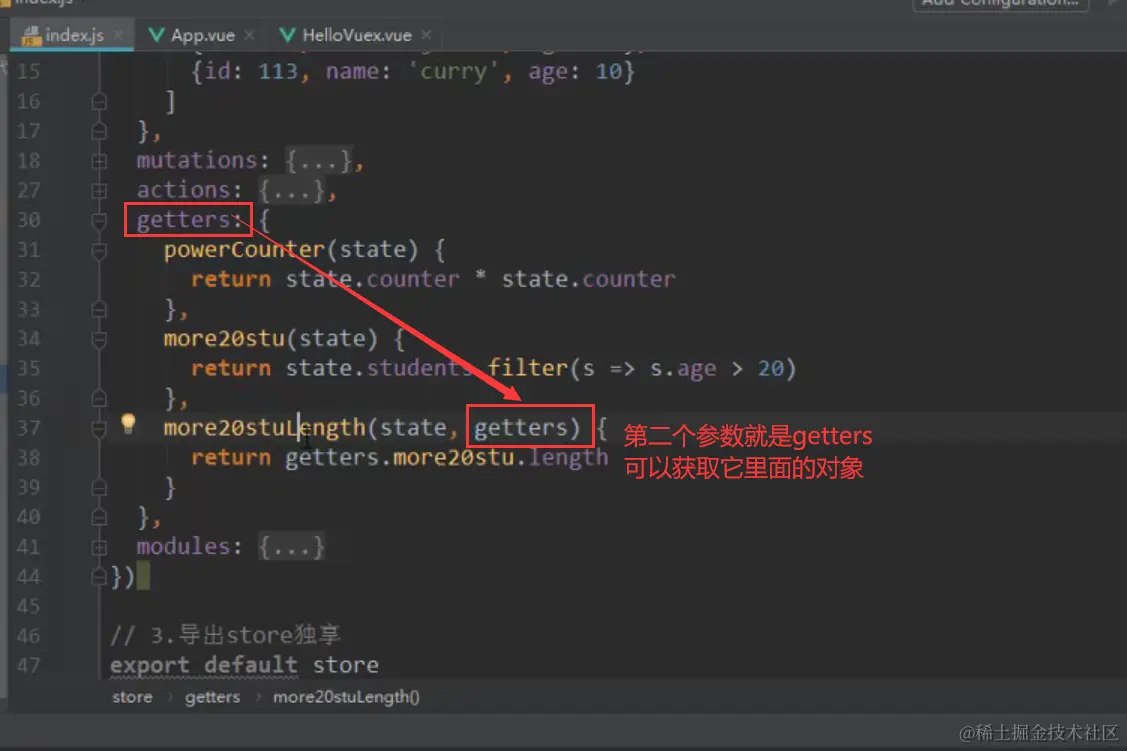Close the index.js tab
This screenshot has height=751, width=1127.
pos(119,34)
